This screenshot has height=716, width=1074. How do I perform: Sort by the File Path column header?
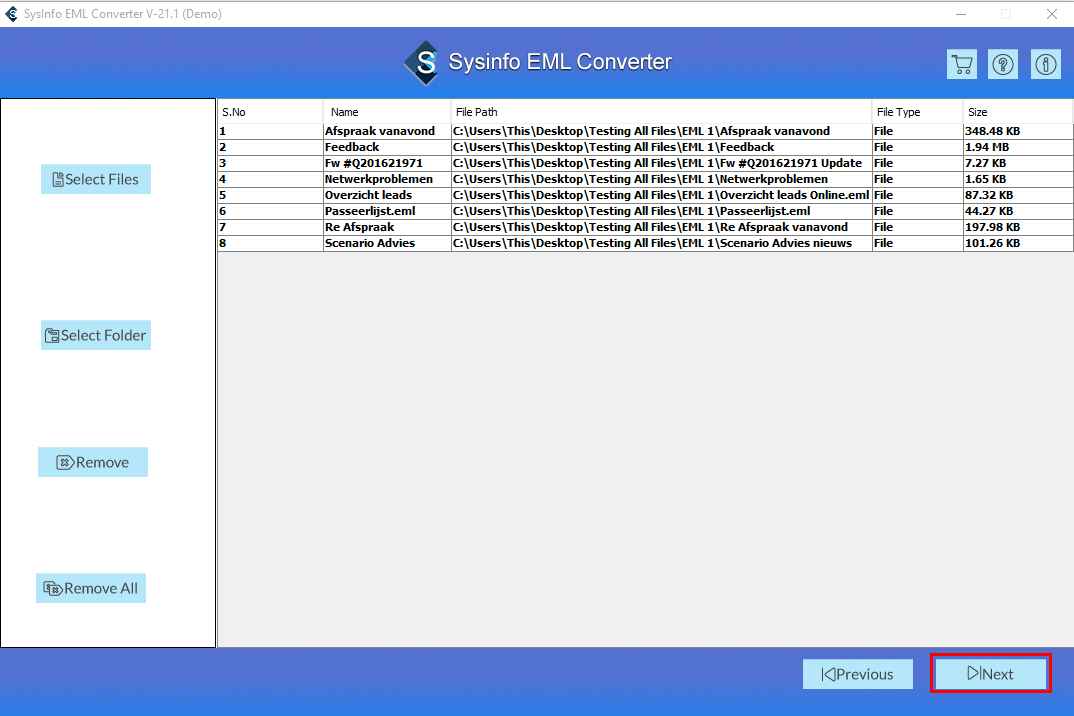point(661,112)
